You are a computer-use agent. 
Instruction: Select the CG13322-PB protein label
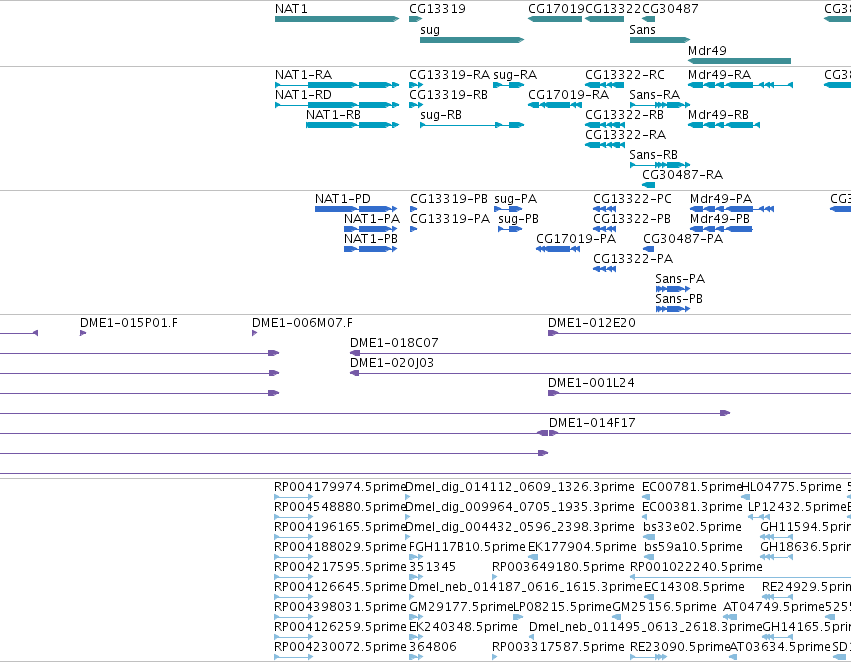coord(632,219)
